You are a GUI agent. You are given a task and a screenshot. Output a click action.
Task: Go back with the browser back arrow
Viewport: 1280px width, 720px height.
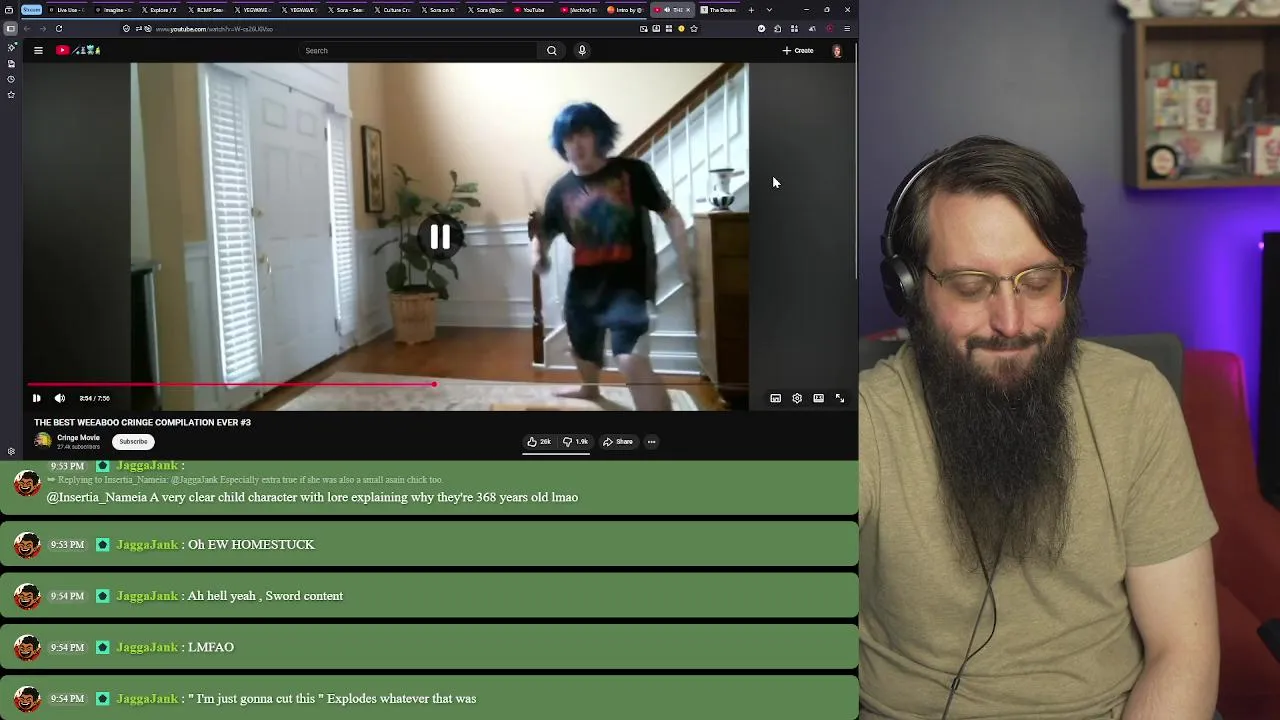coord(27,29)
